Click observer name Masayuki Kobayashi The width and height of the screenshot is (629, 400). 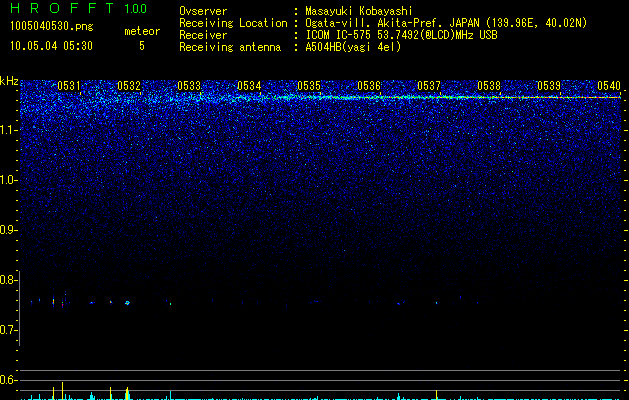coord(359,11)
